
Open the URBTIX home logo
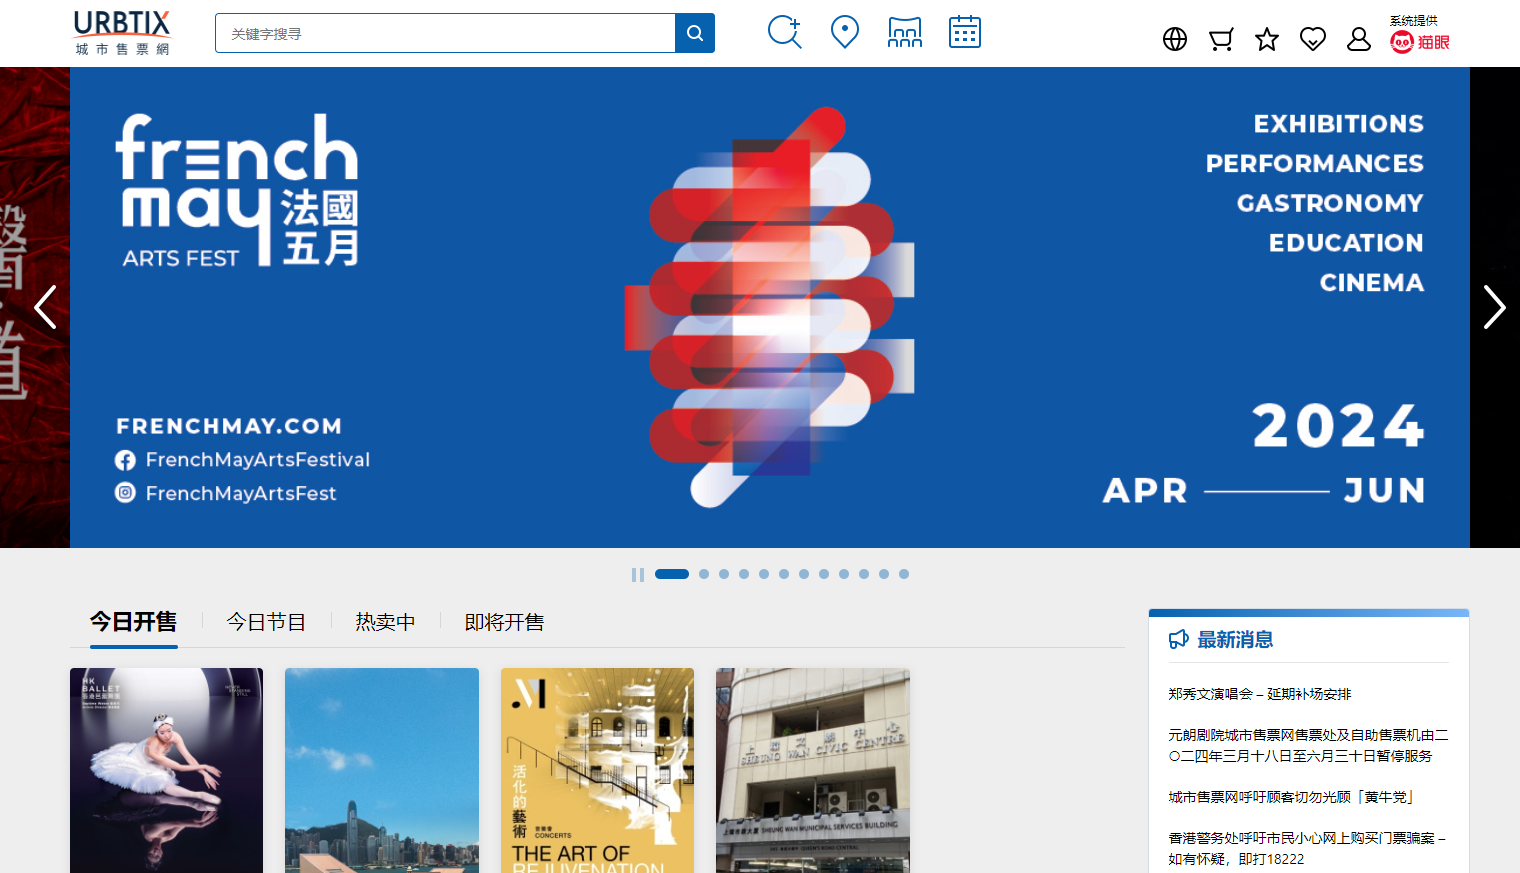click(x=122, y=33)
